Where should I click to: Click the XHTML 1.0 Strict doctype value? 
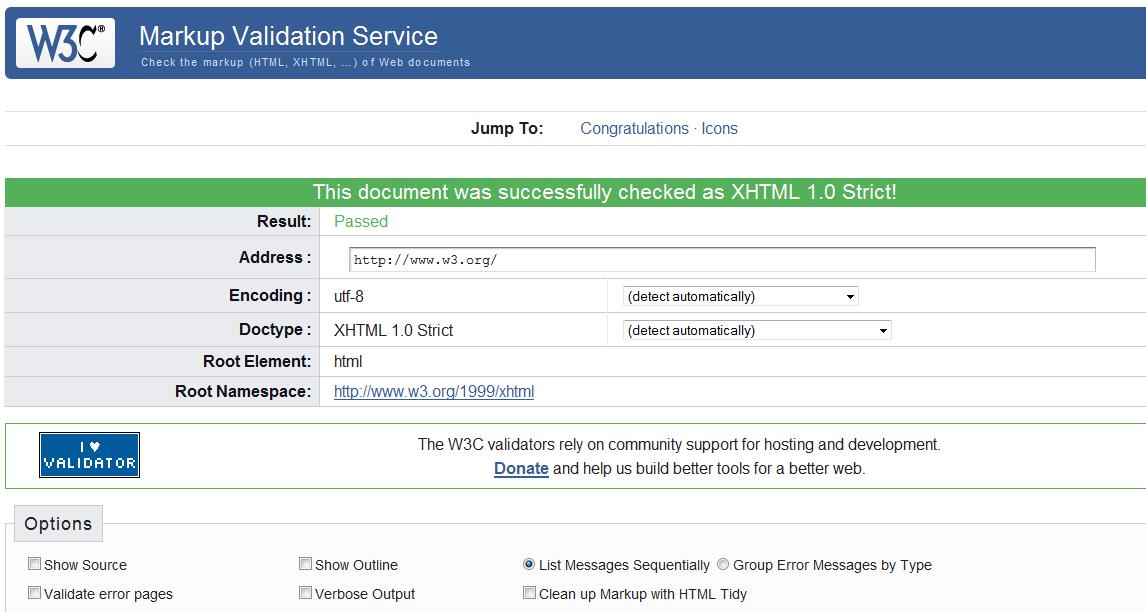click(393, 330)
